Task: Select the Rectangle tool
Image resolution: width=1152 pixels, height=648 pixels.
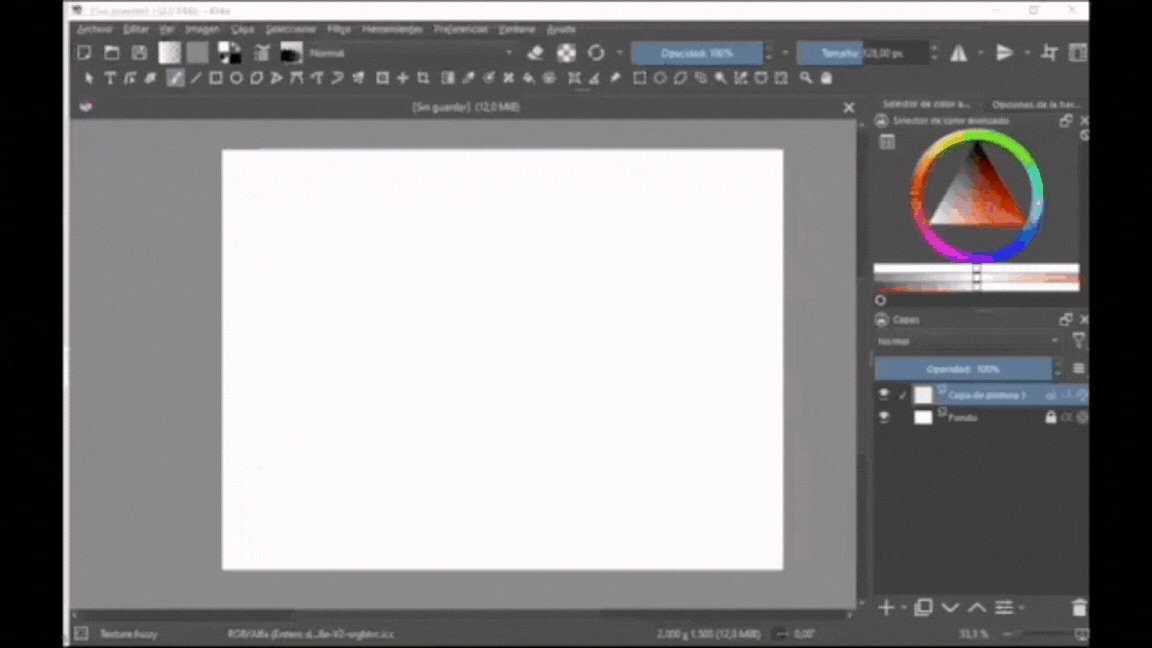Action: [216, 78]
